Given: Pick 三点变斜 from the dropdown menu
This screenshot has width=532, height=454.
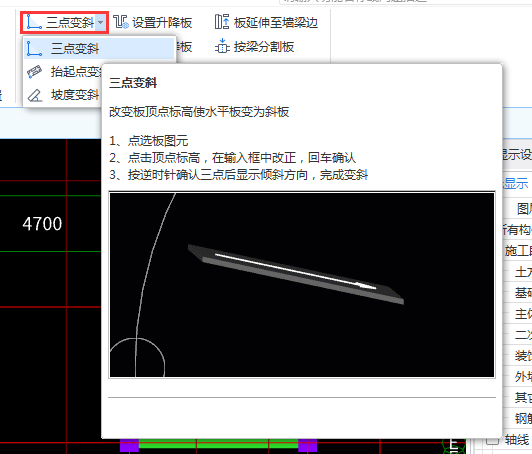Looking at the screenshot, I should [99, 48].
